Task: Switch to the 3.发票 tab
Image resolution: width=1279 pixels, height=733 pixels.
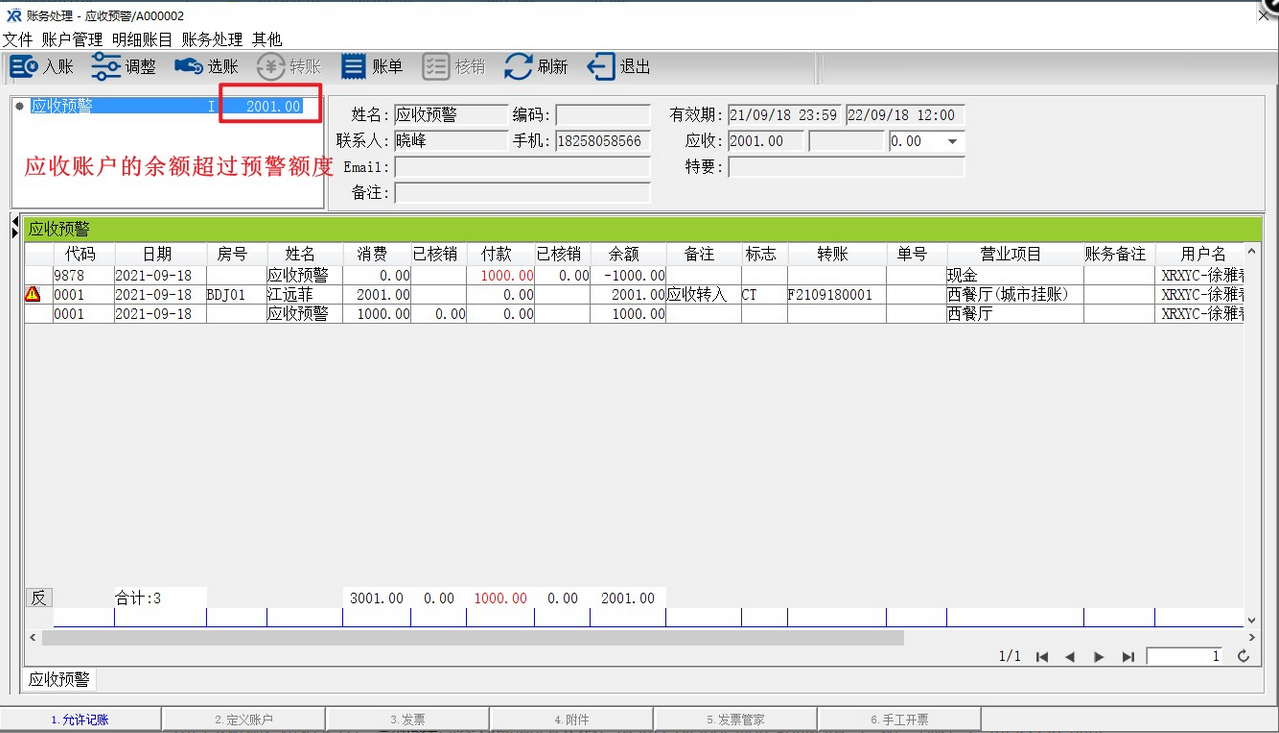Action: tap(408, 719)
